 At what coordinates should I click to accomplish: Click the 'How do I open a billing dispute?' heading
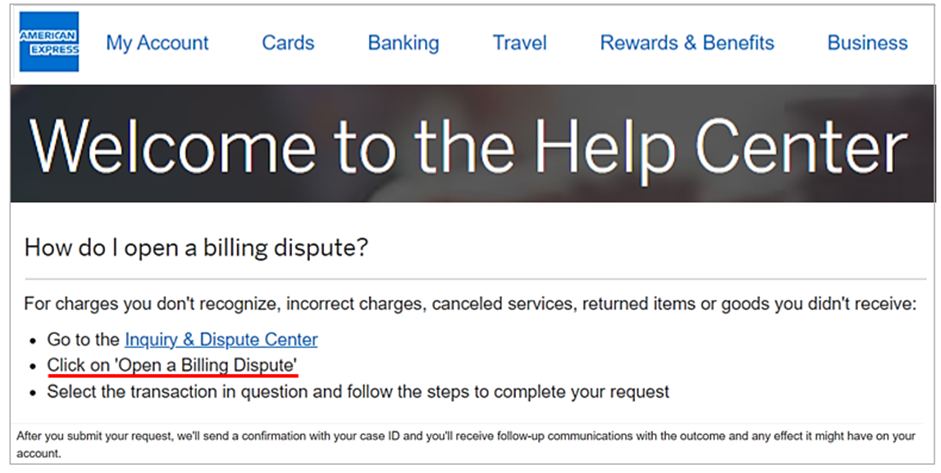coord(196,247)
